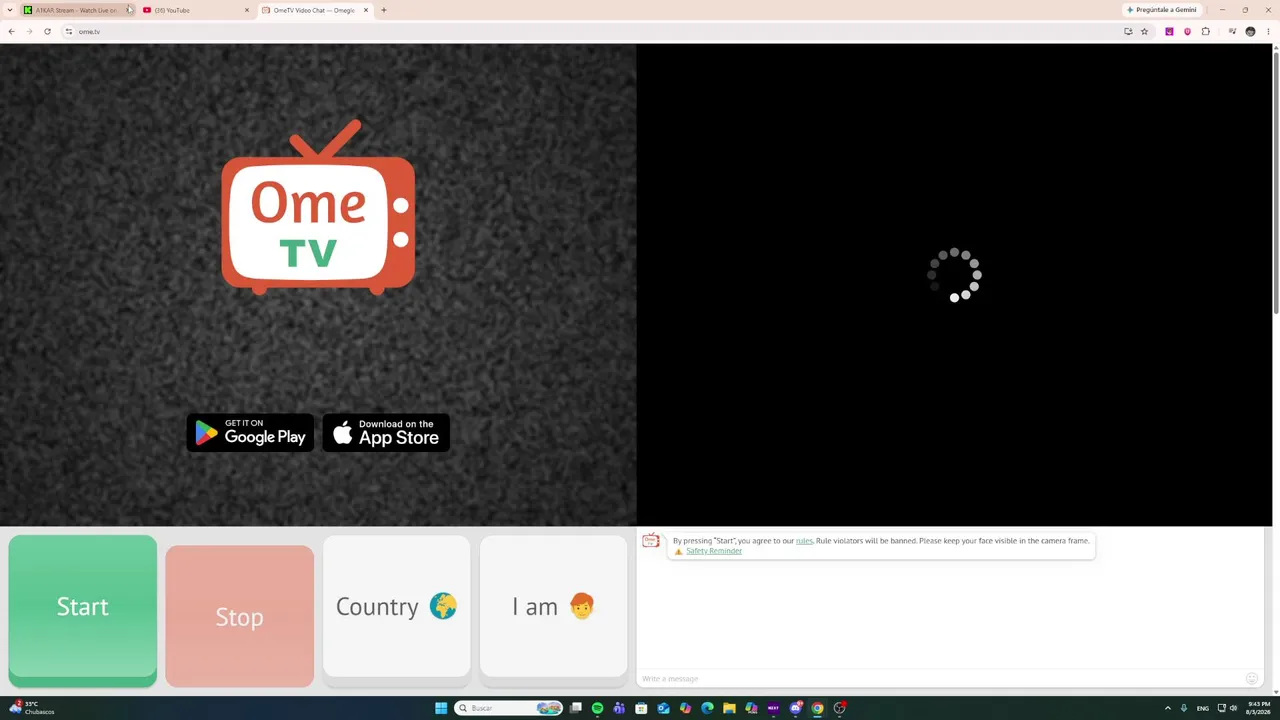Viewport: 1280px width, 720px height.
Task: Click the ENG language indicator
Action: tap(1203, 708)
